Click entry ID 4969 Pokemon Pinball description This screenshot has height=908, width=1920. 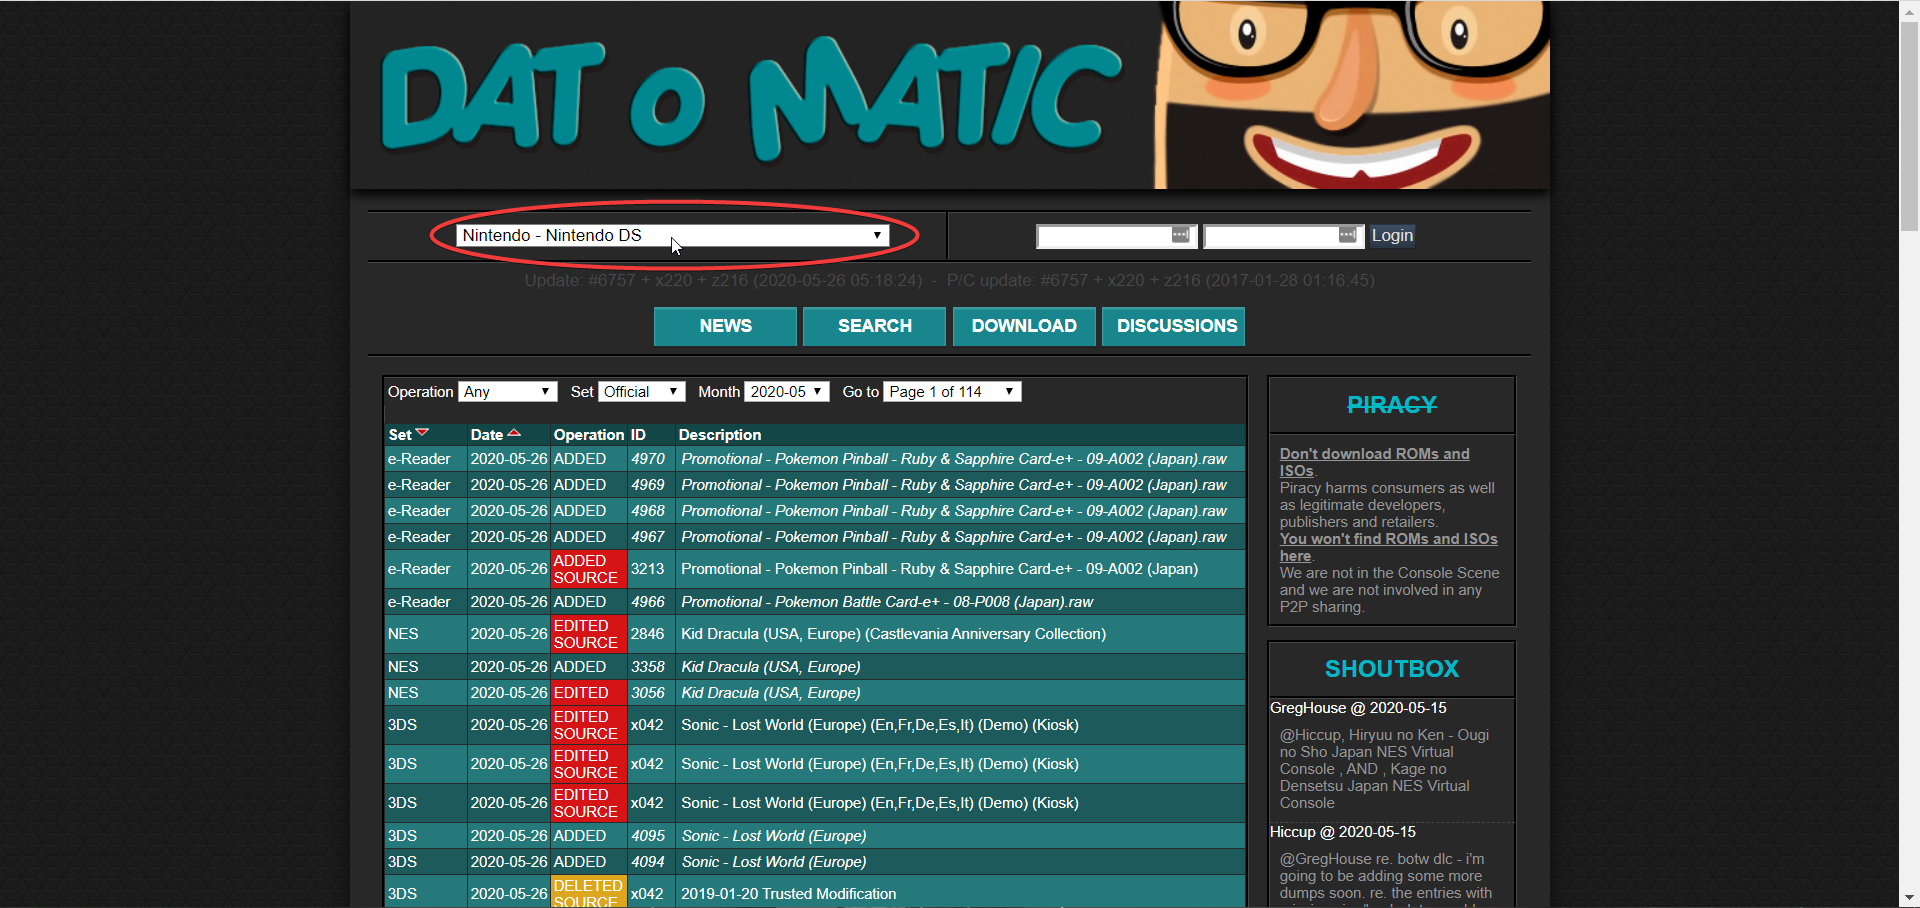click(953, 485)
